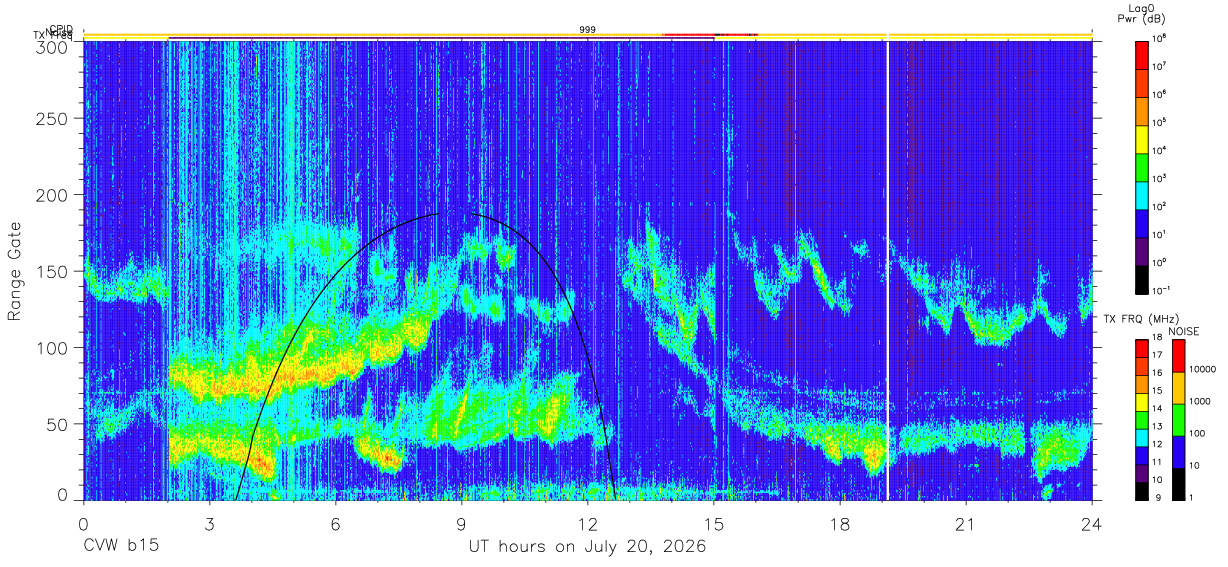Click the red segment of TX FRQ colorbar
This screenshot has width=1228, height=567.
click(x=1142, y=348)
